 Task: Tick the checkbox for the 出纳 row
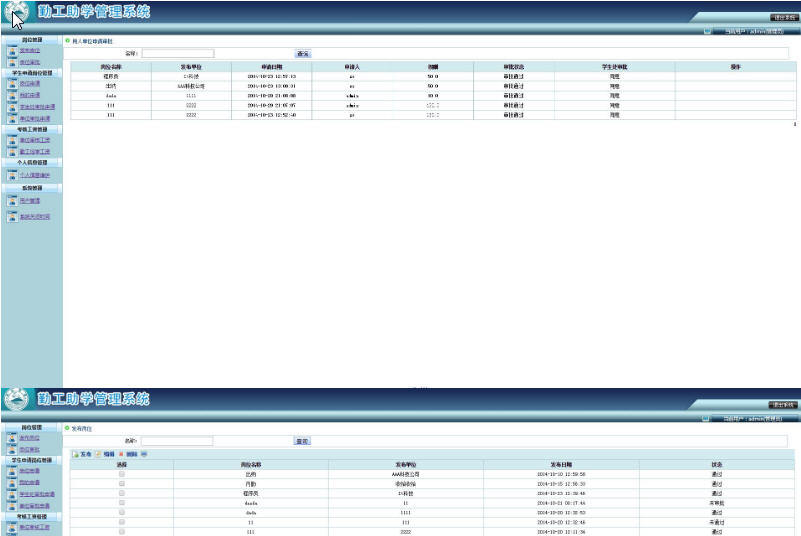pos(122,474)
